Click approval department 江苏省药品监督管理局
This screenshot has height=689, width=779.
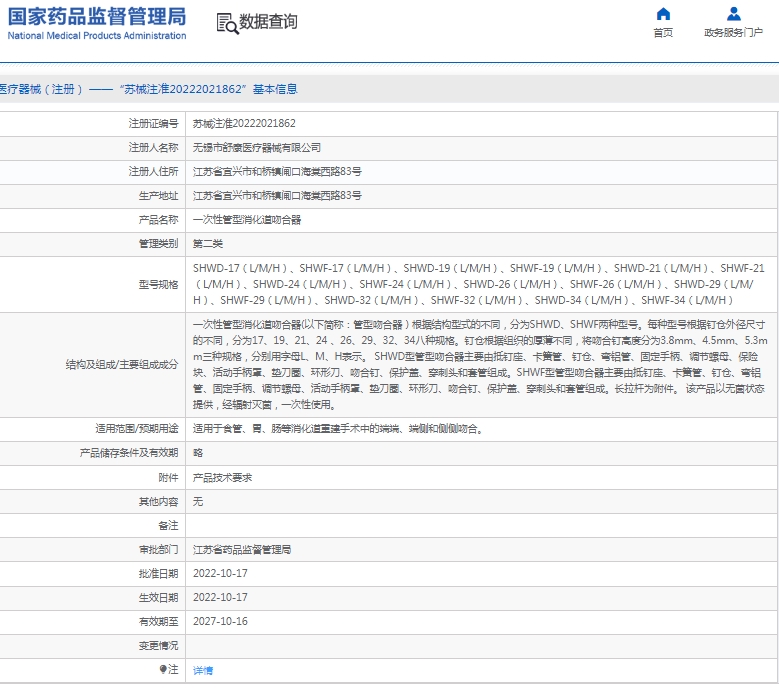point(241,550)
